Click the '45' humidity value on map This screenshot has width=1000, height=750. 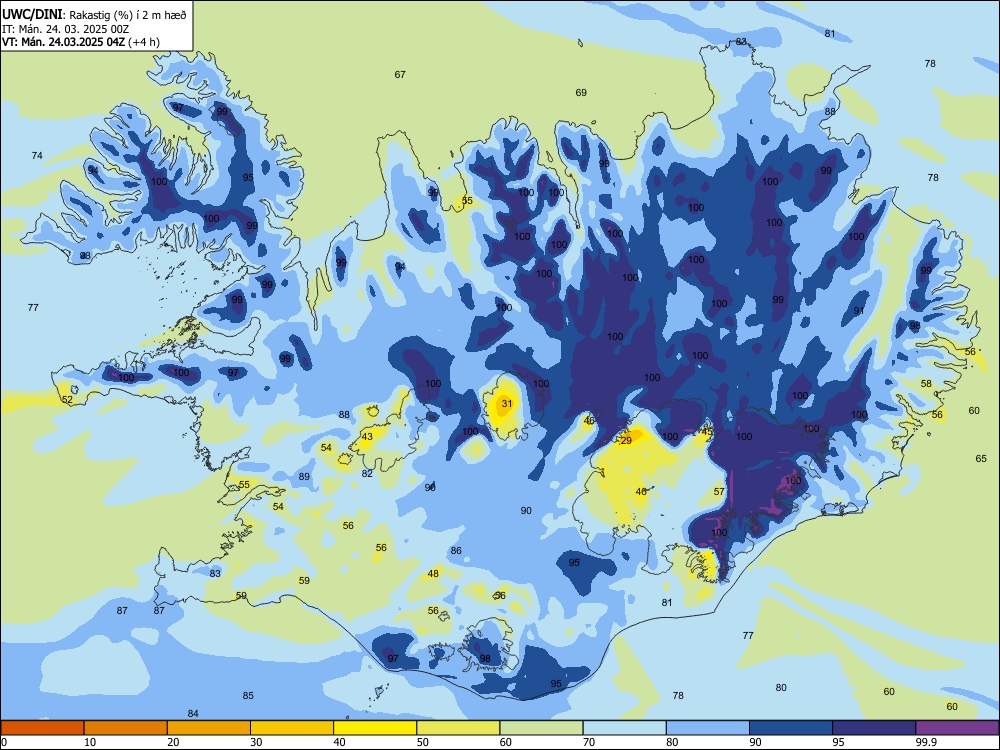pos(707,431)
